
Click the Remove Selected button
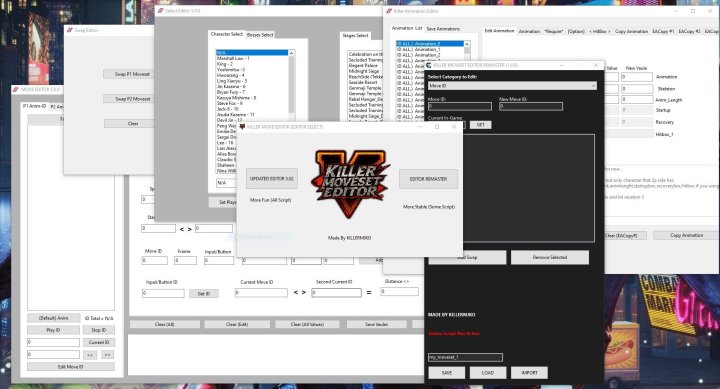[550, 257]
